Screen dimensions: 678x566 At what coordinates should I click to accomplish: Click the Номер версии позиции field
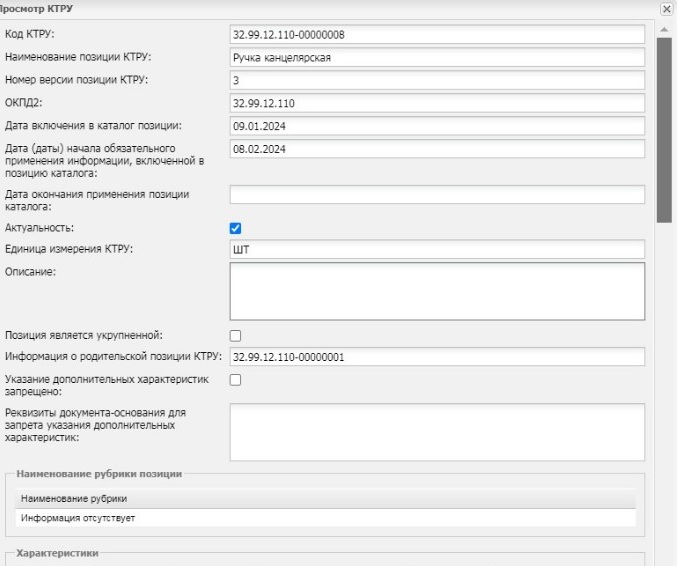[x=437, y=80]
